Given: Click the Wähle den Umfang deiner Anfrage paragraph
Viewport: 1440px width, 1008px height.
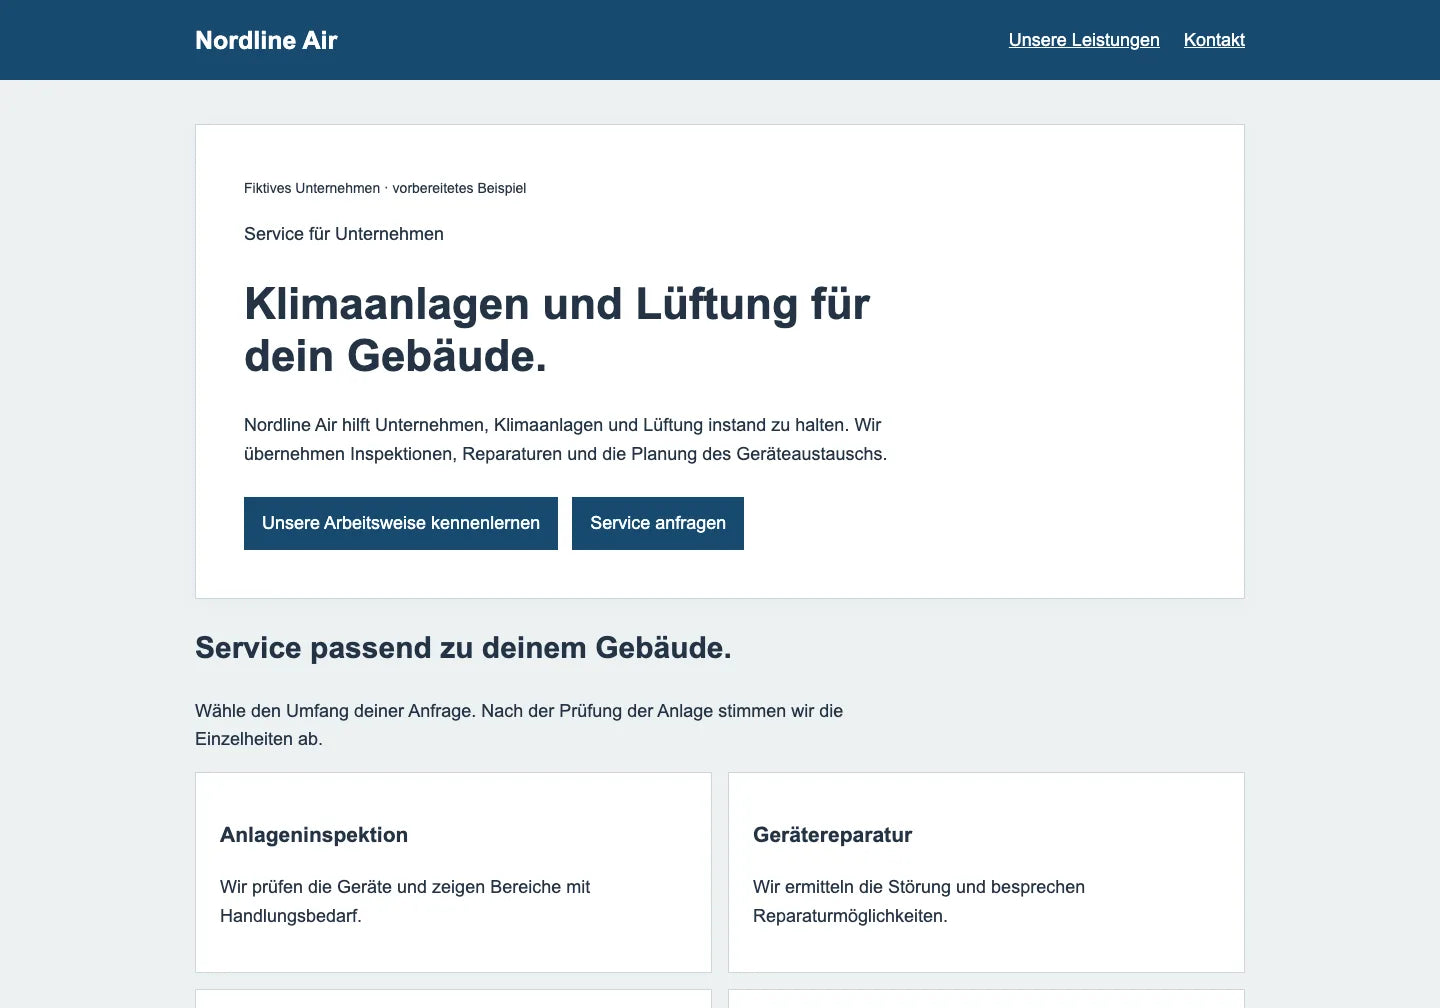Looking at the screenshot, I should [519, 725].
